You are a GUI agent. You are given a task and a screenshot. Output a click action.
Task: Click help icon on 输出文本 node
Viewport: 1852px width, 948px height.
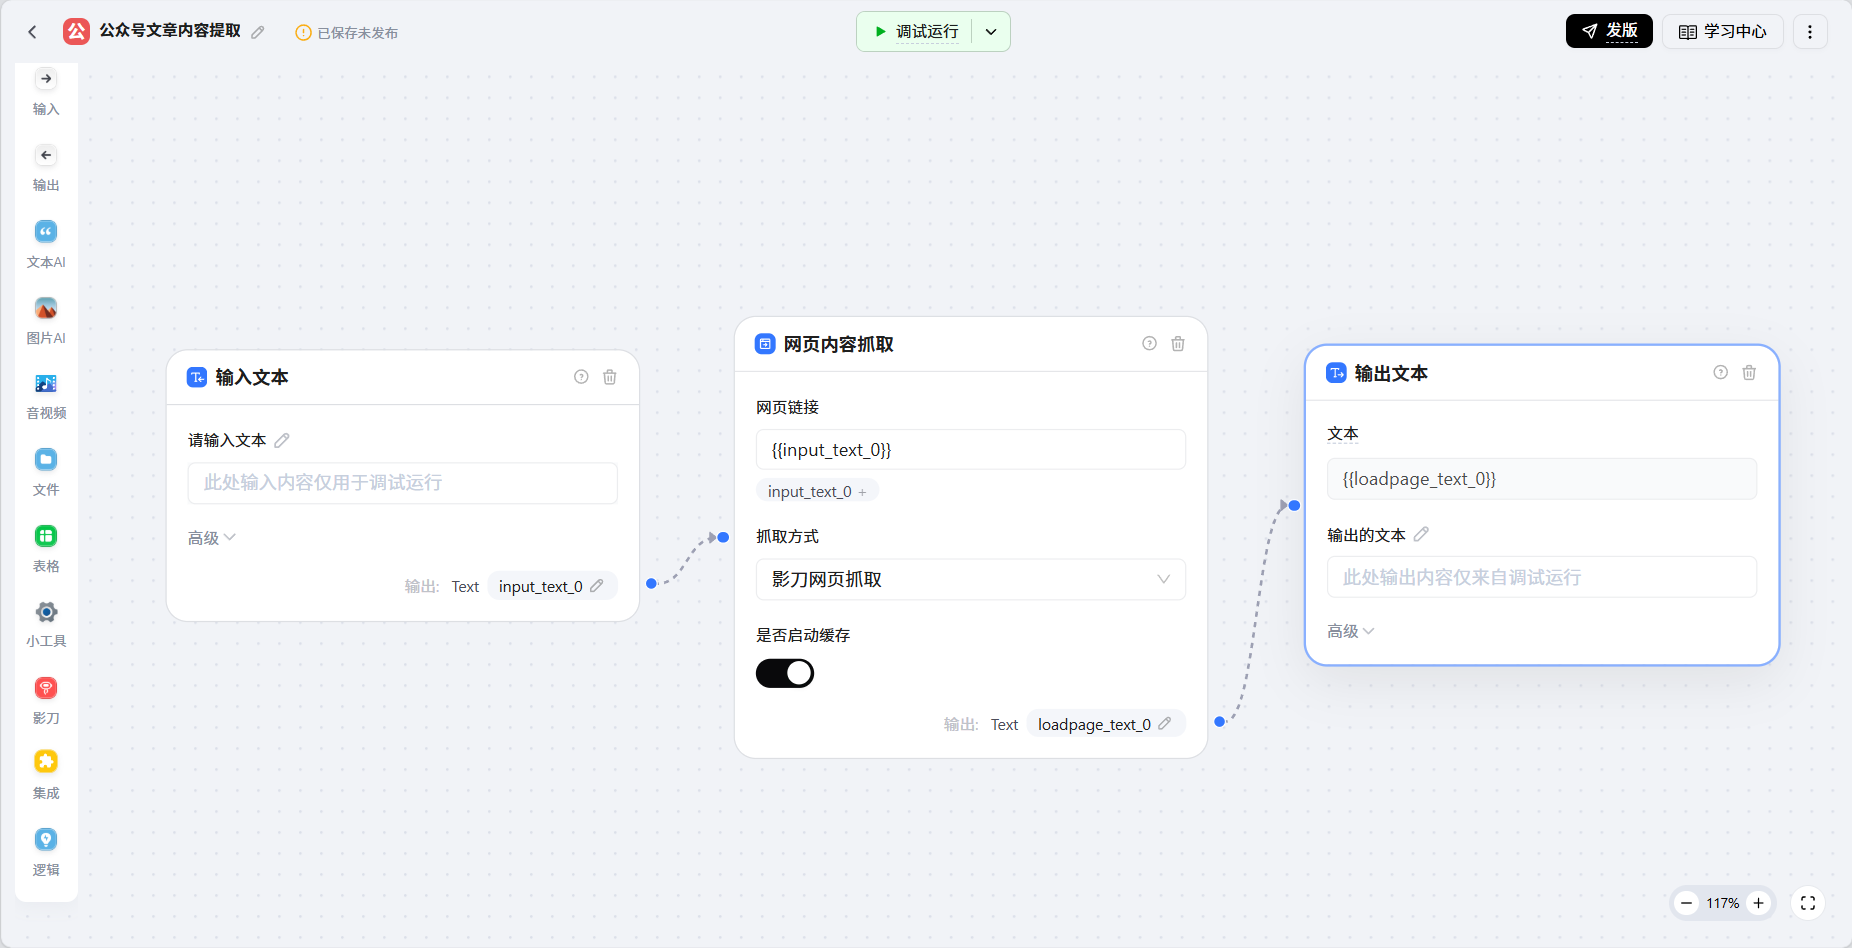[x=1720, y=373]
